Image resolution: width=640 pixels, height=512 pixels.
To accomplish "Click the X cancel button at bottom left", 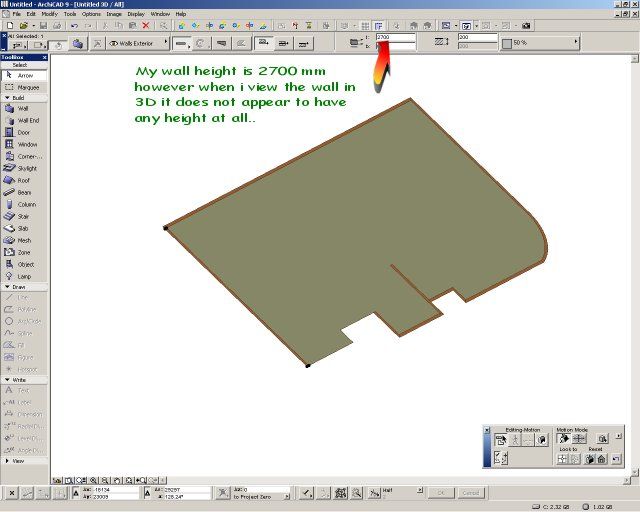I will click(x=12, y=493).
